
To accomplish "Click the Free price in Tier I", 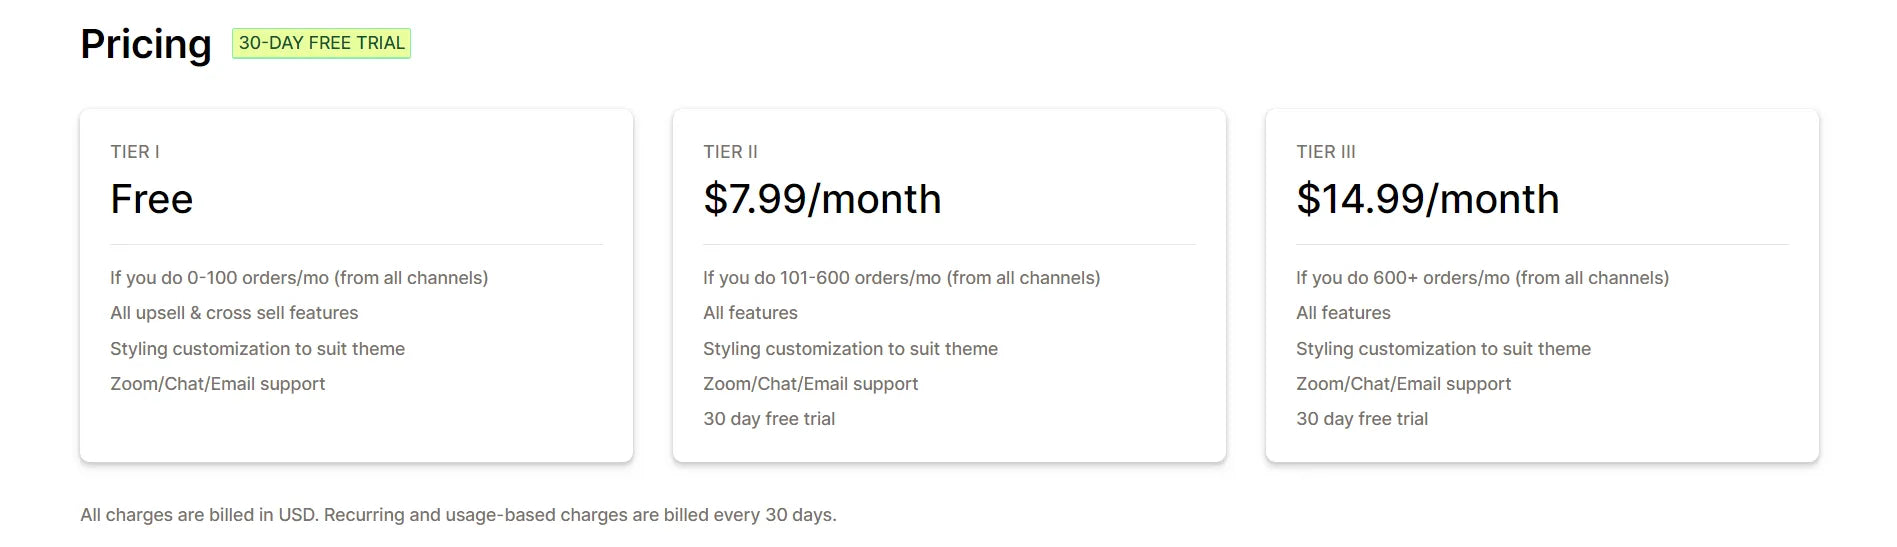I will tap(151, 199).
